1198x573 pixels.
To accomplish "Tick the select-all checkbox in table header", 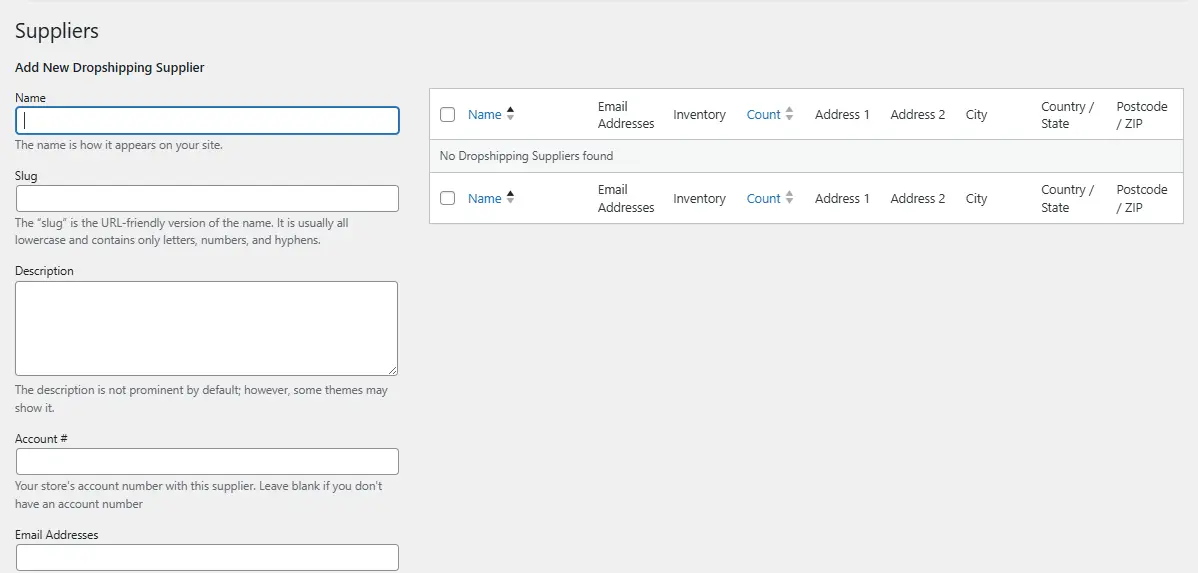I will [448, 115].
